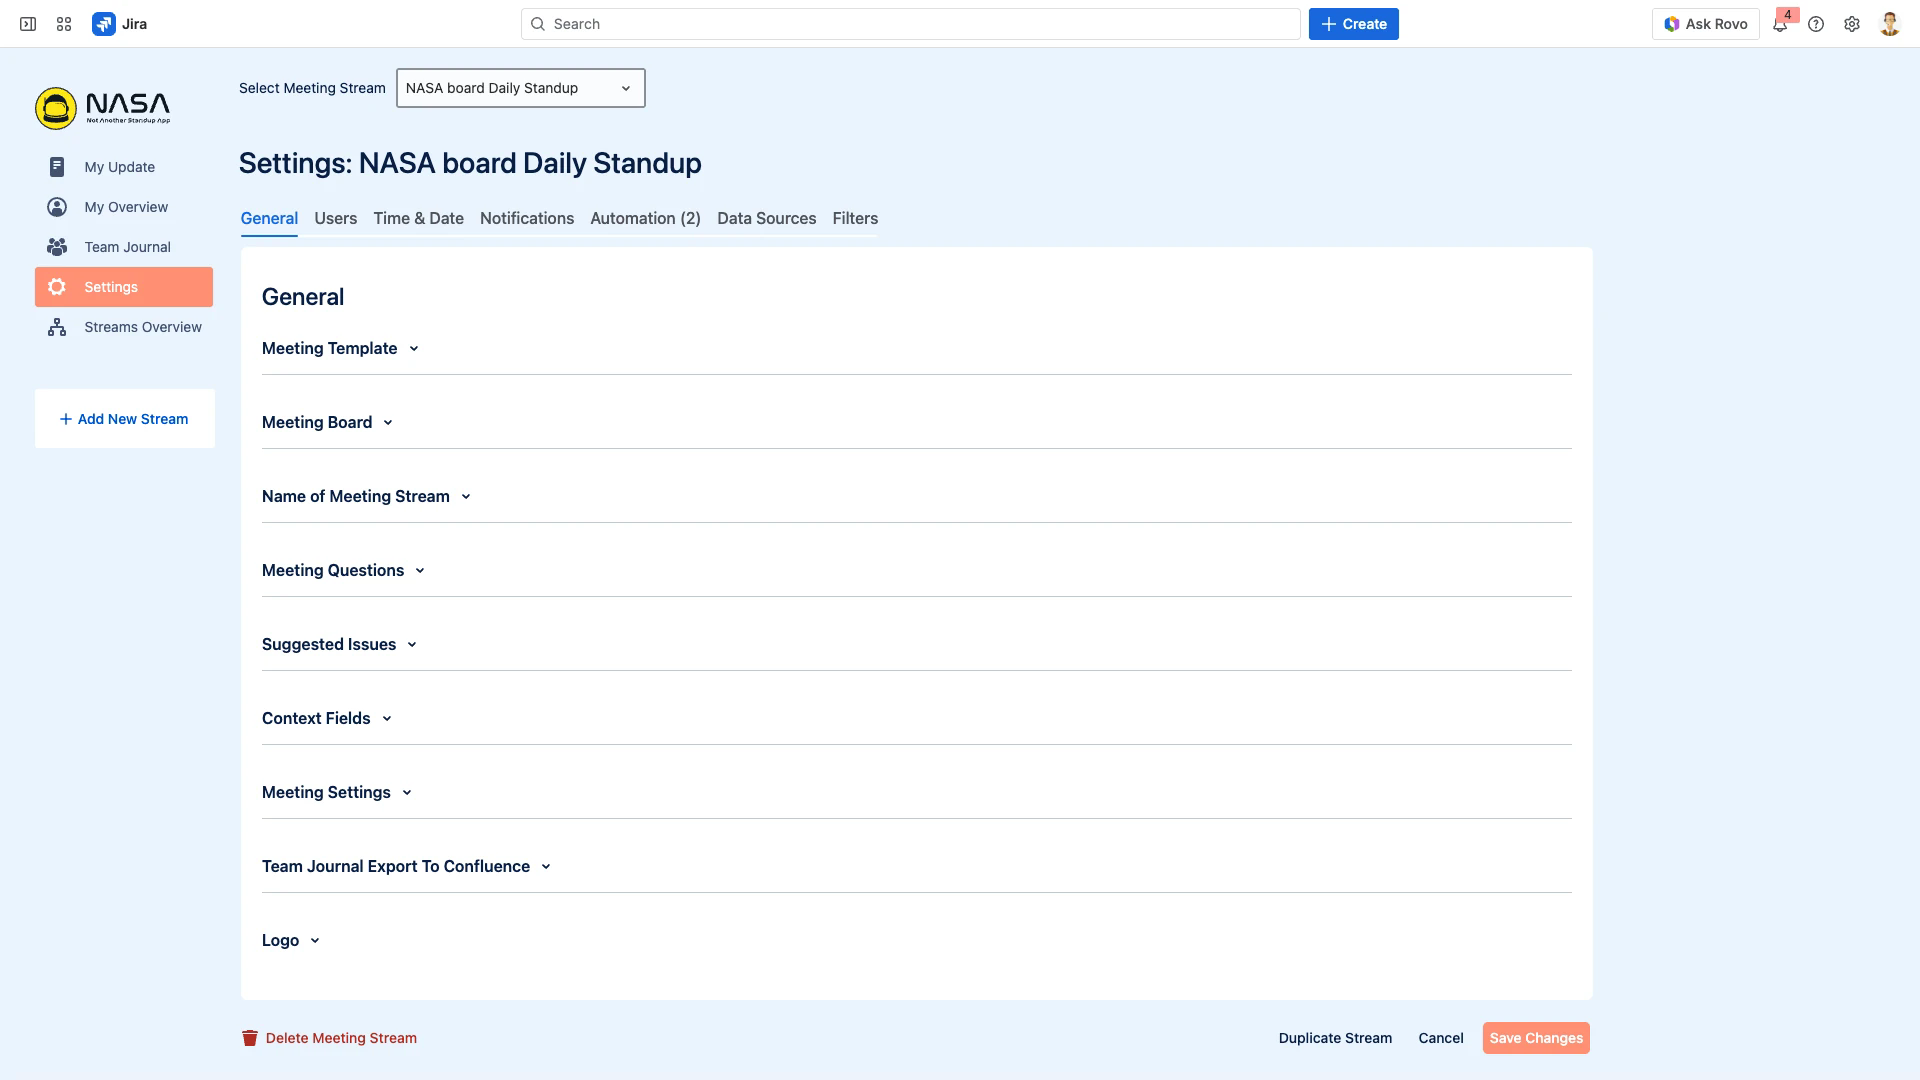This screenshot has height=1080, width=1920.
Task: Switch to the Users tab
Action: point(335,218)
